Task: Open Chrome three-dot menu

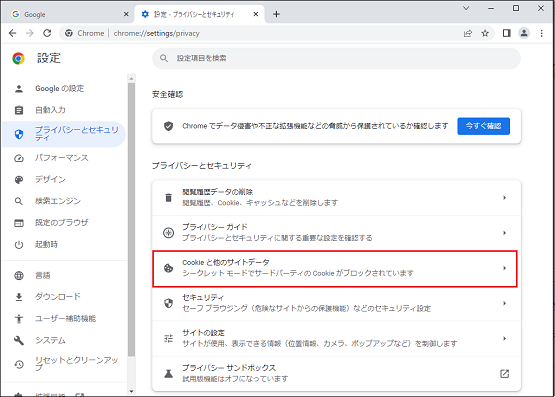Action: (542, 33)
